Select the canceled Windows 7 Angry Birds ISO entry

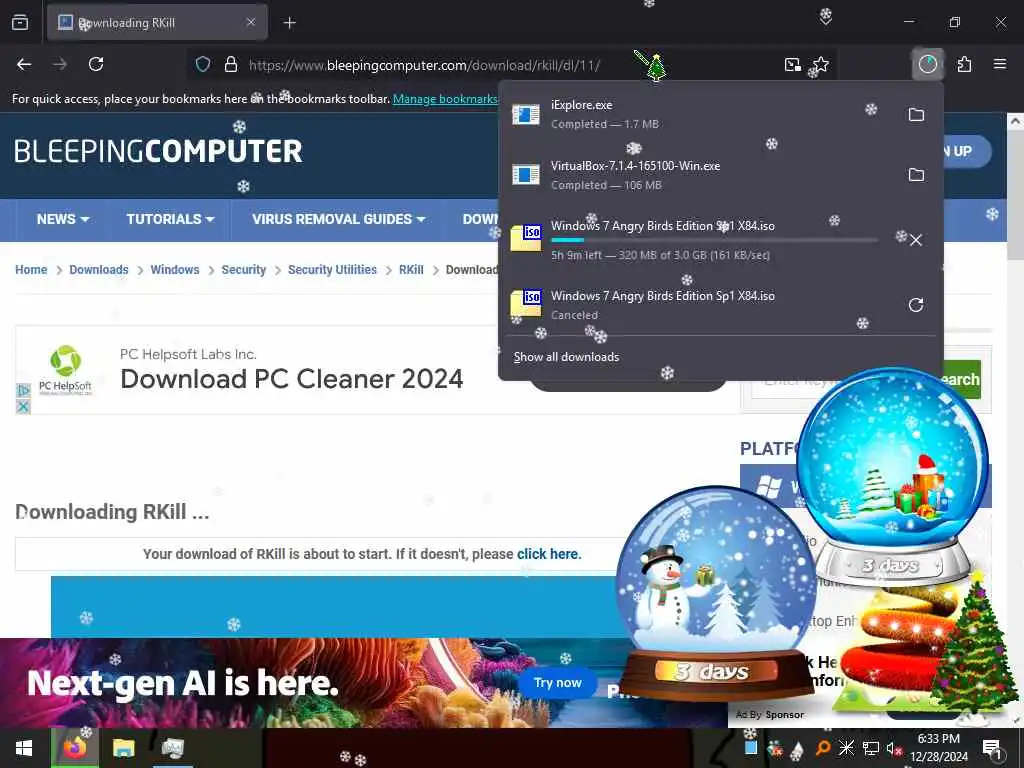click(x=699, y=305)
